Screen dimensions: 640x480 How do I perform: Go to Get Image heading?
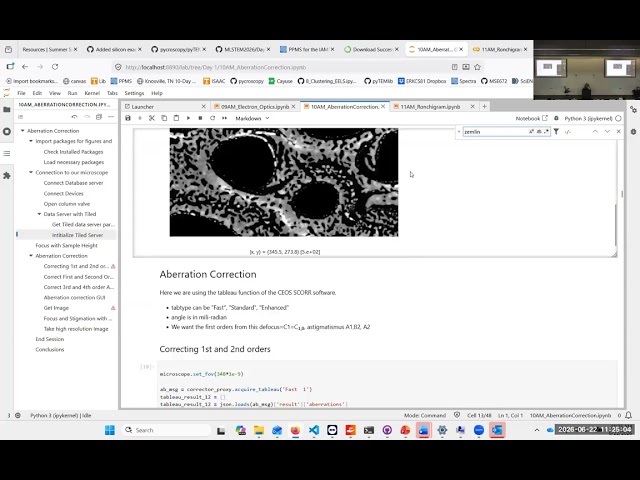(56, 308)
